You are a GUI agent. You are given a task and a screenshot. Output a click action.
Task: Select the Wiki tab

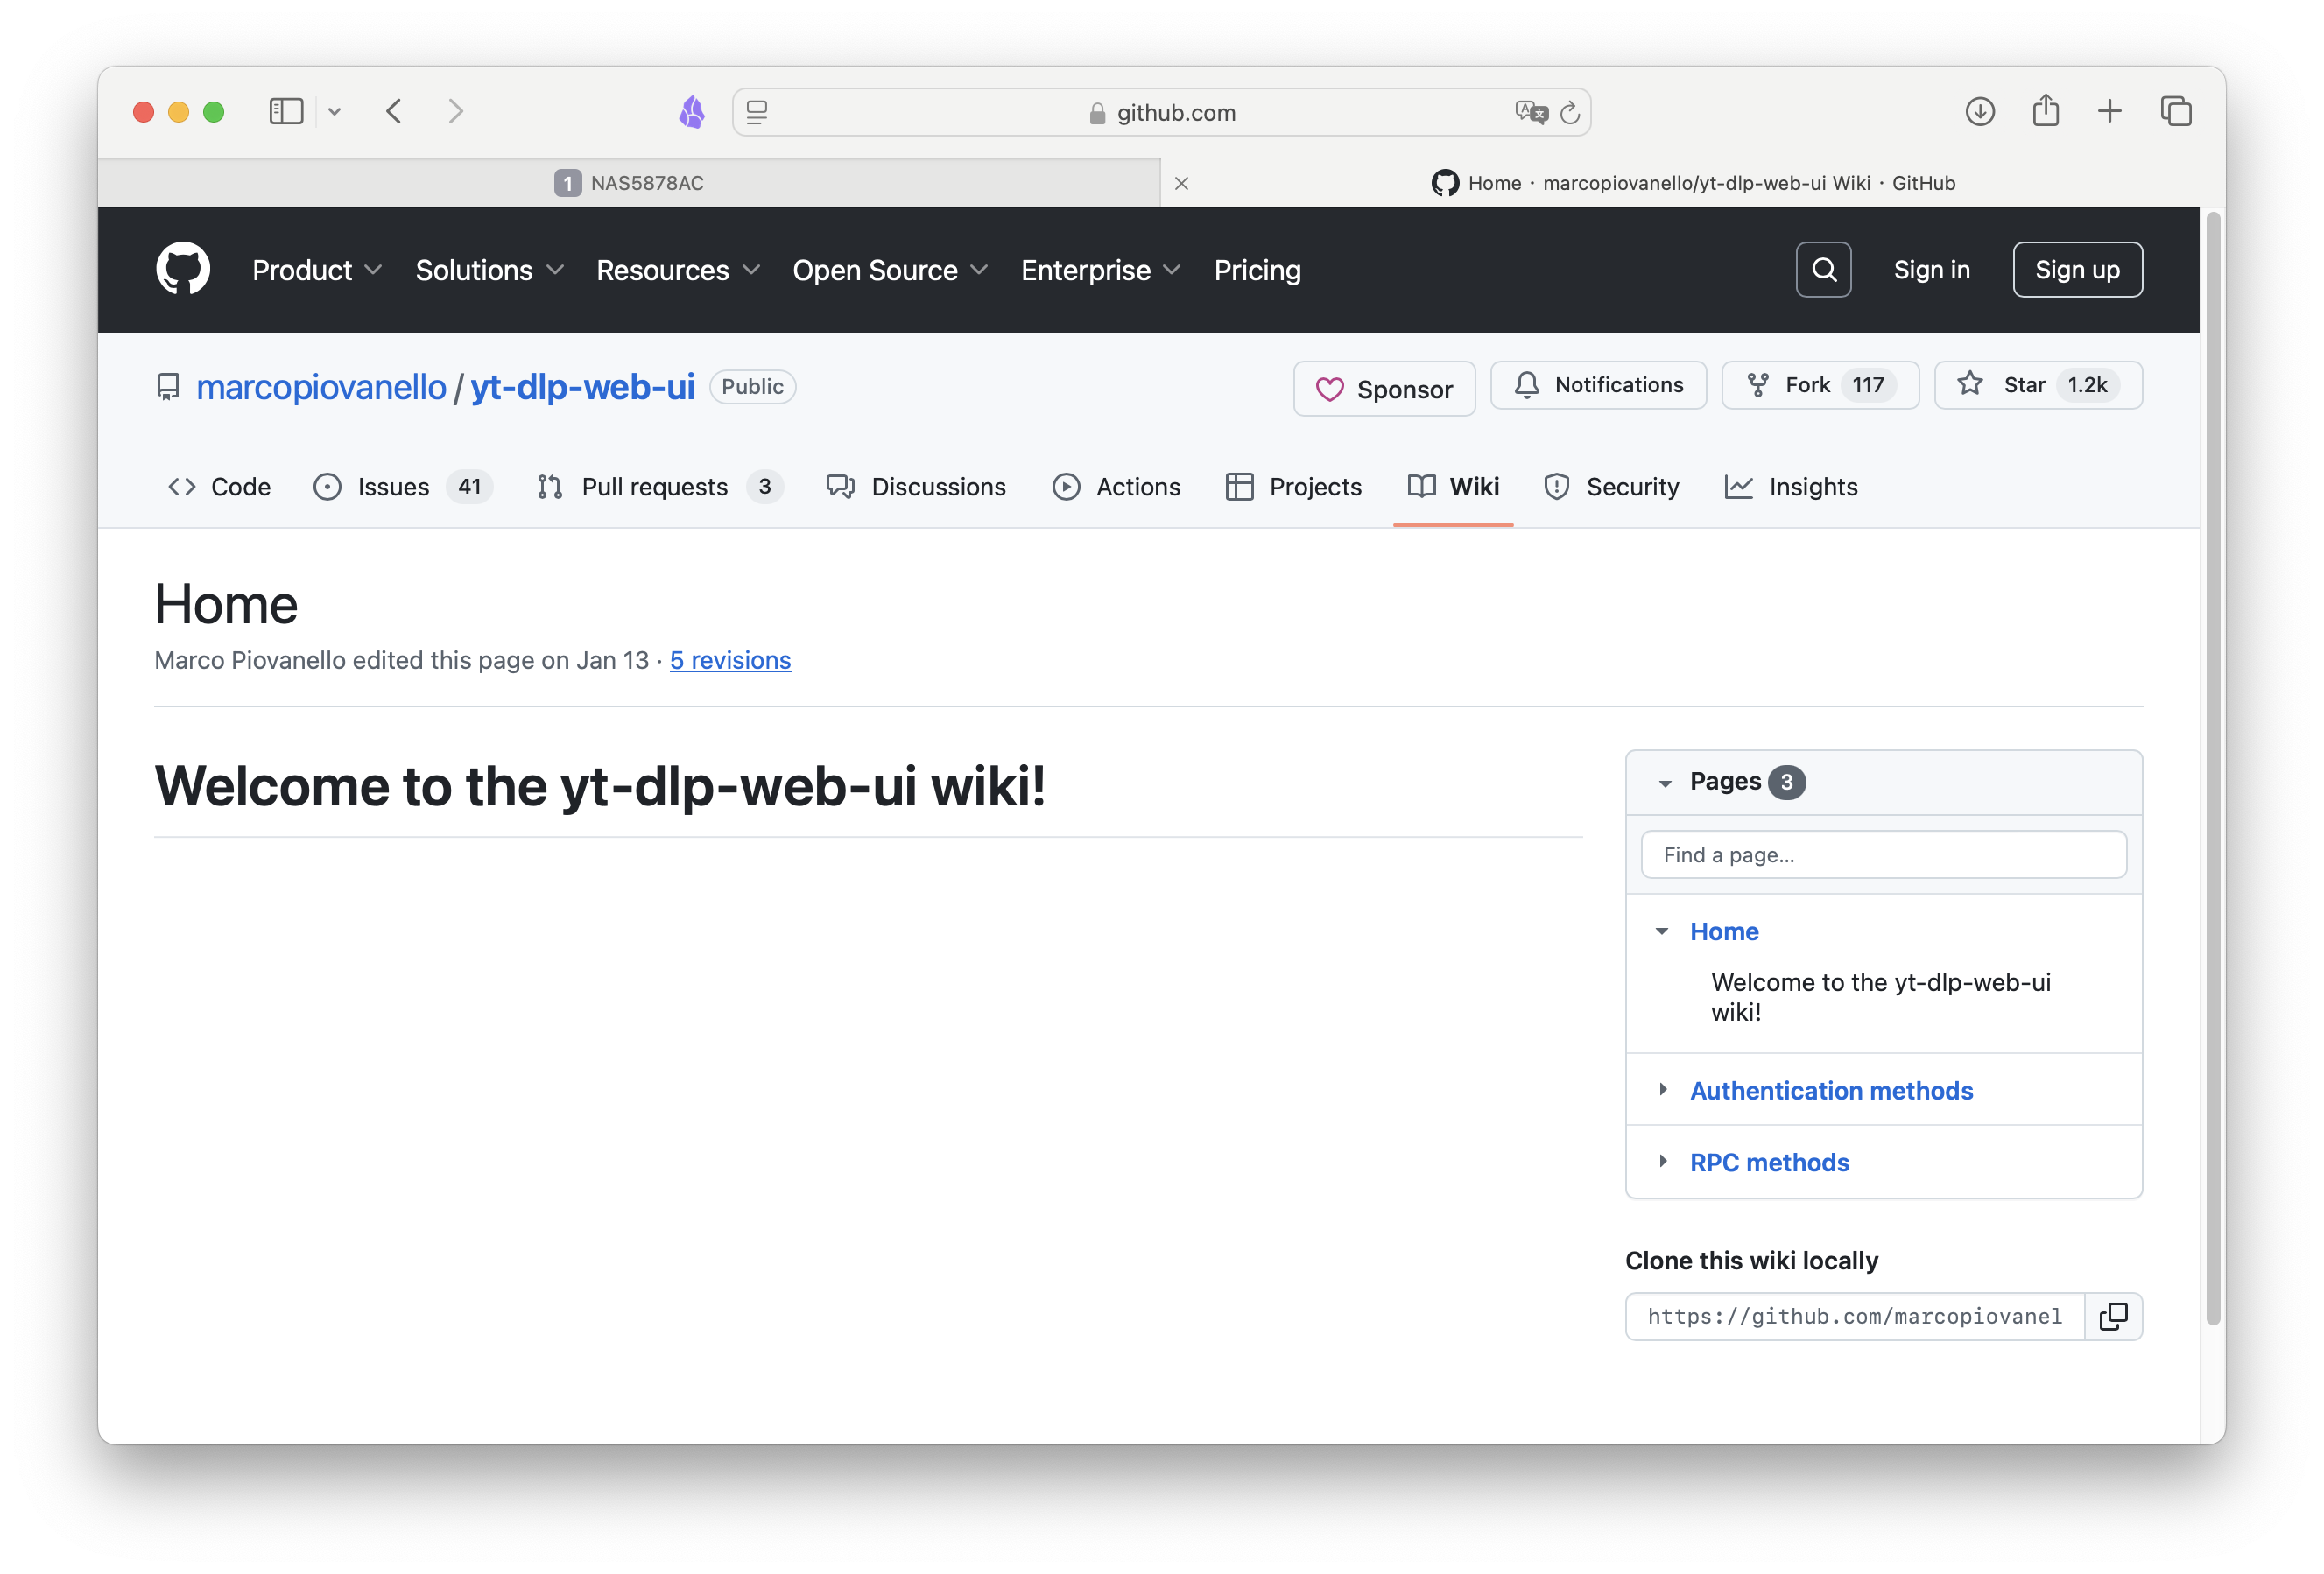(1452, 487)
